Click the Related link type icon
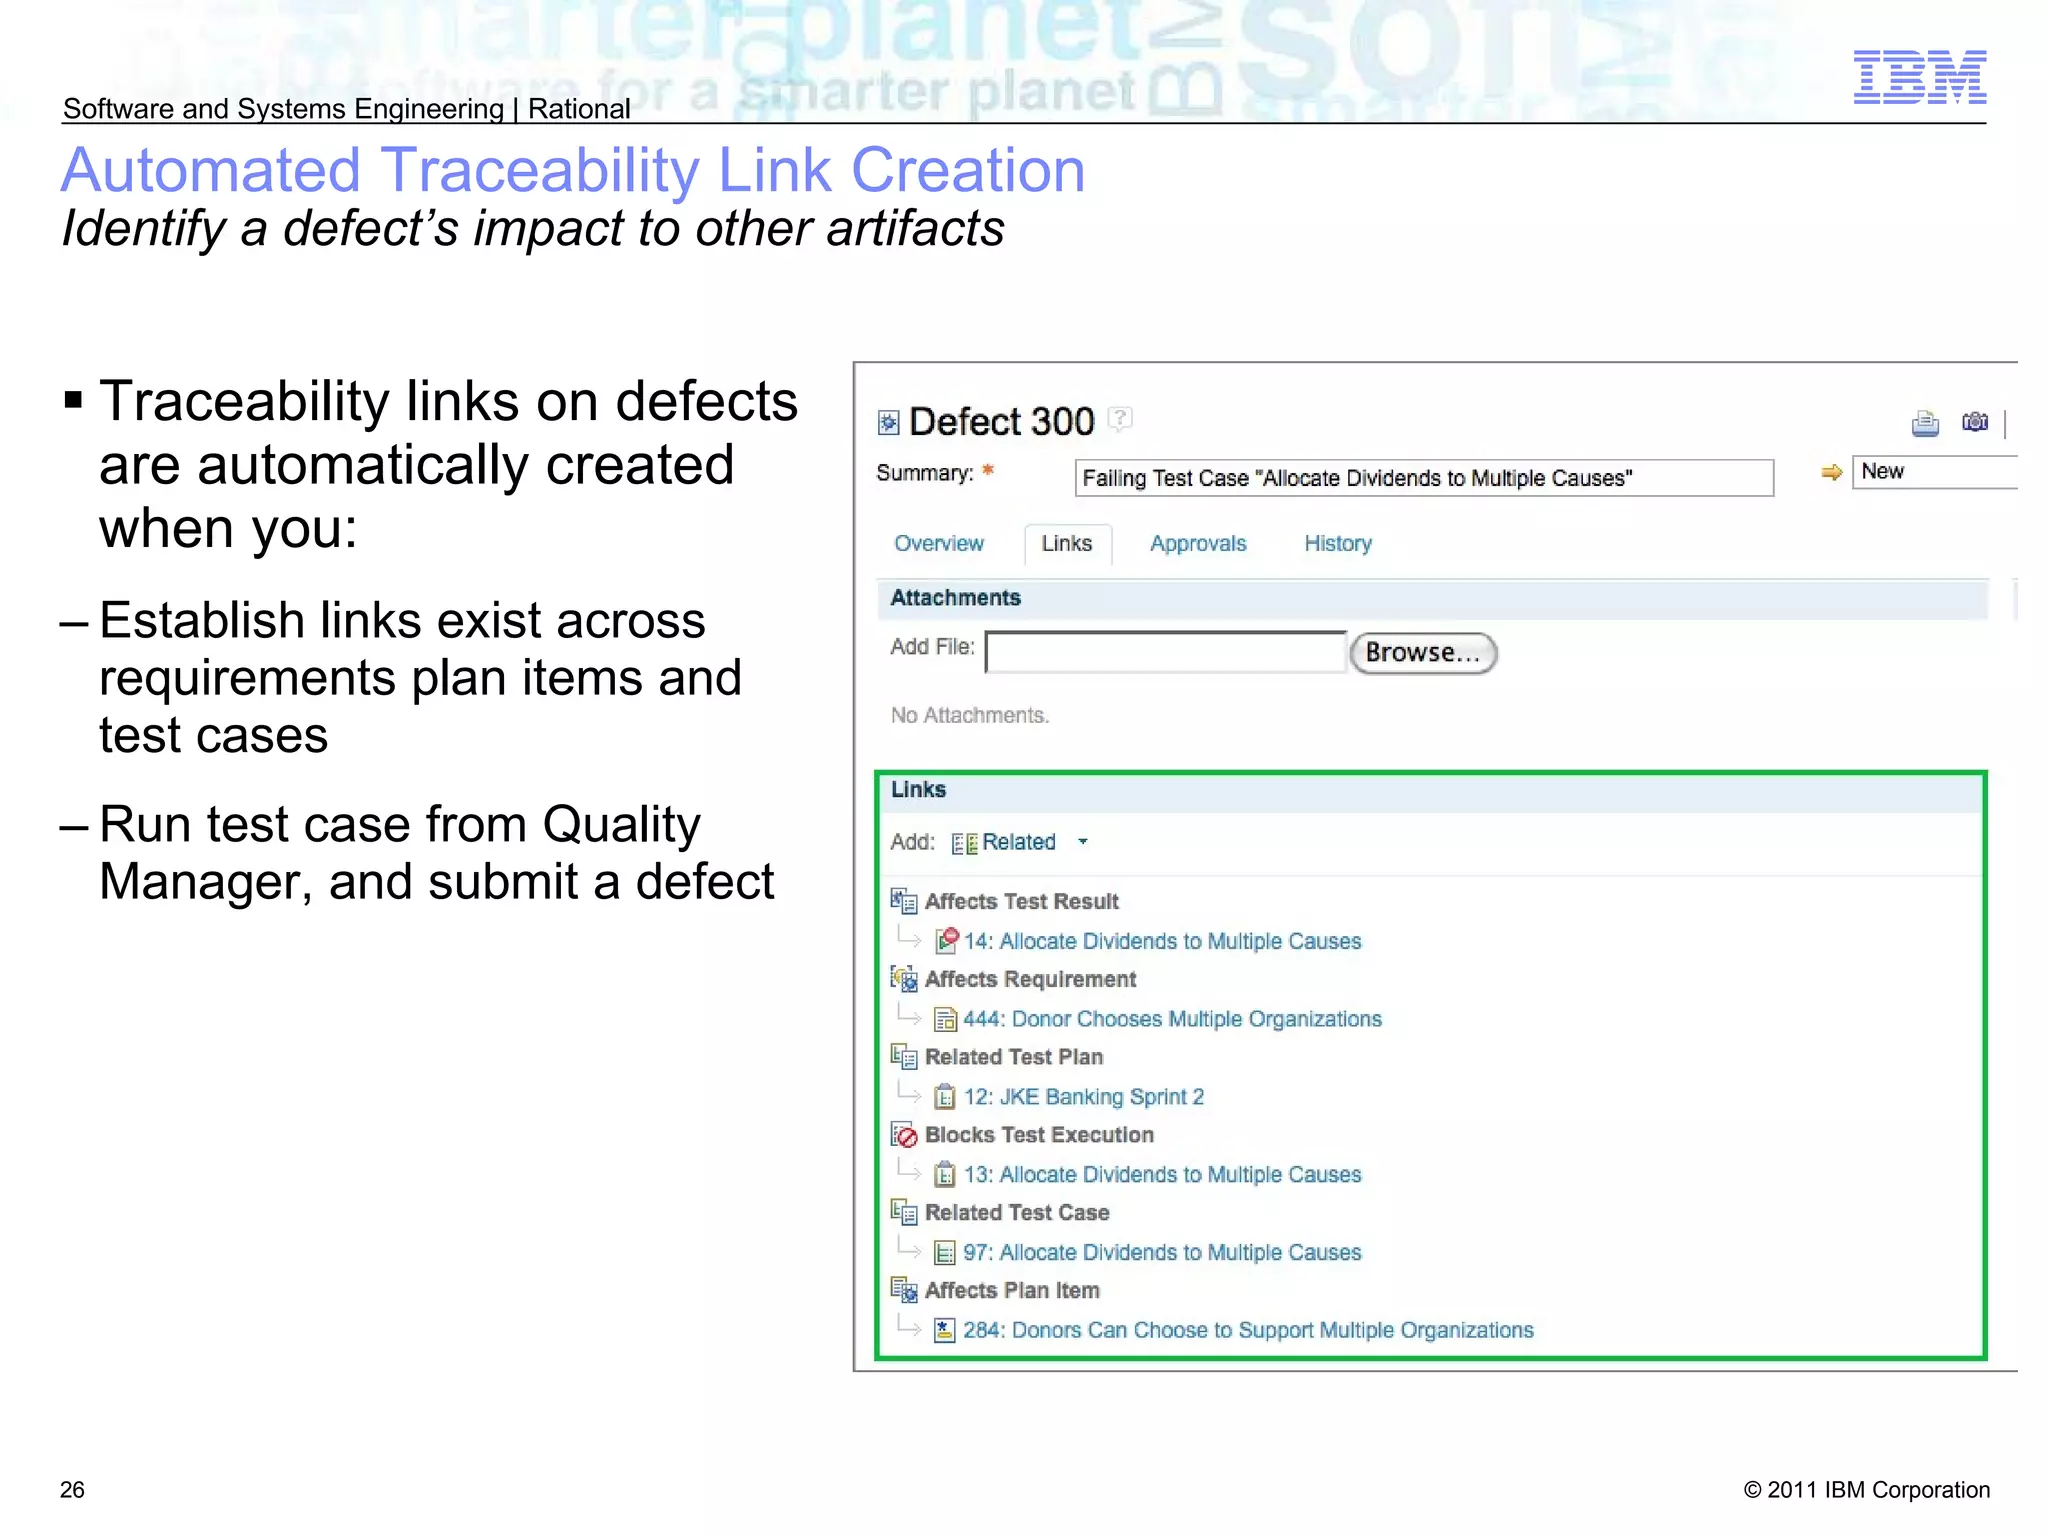 964,843
